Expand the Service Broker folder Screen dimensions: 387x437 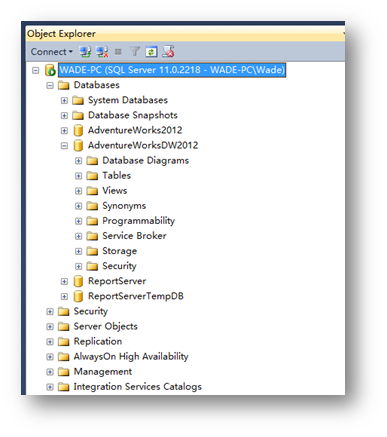[78, 236]
